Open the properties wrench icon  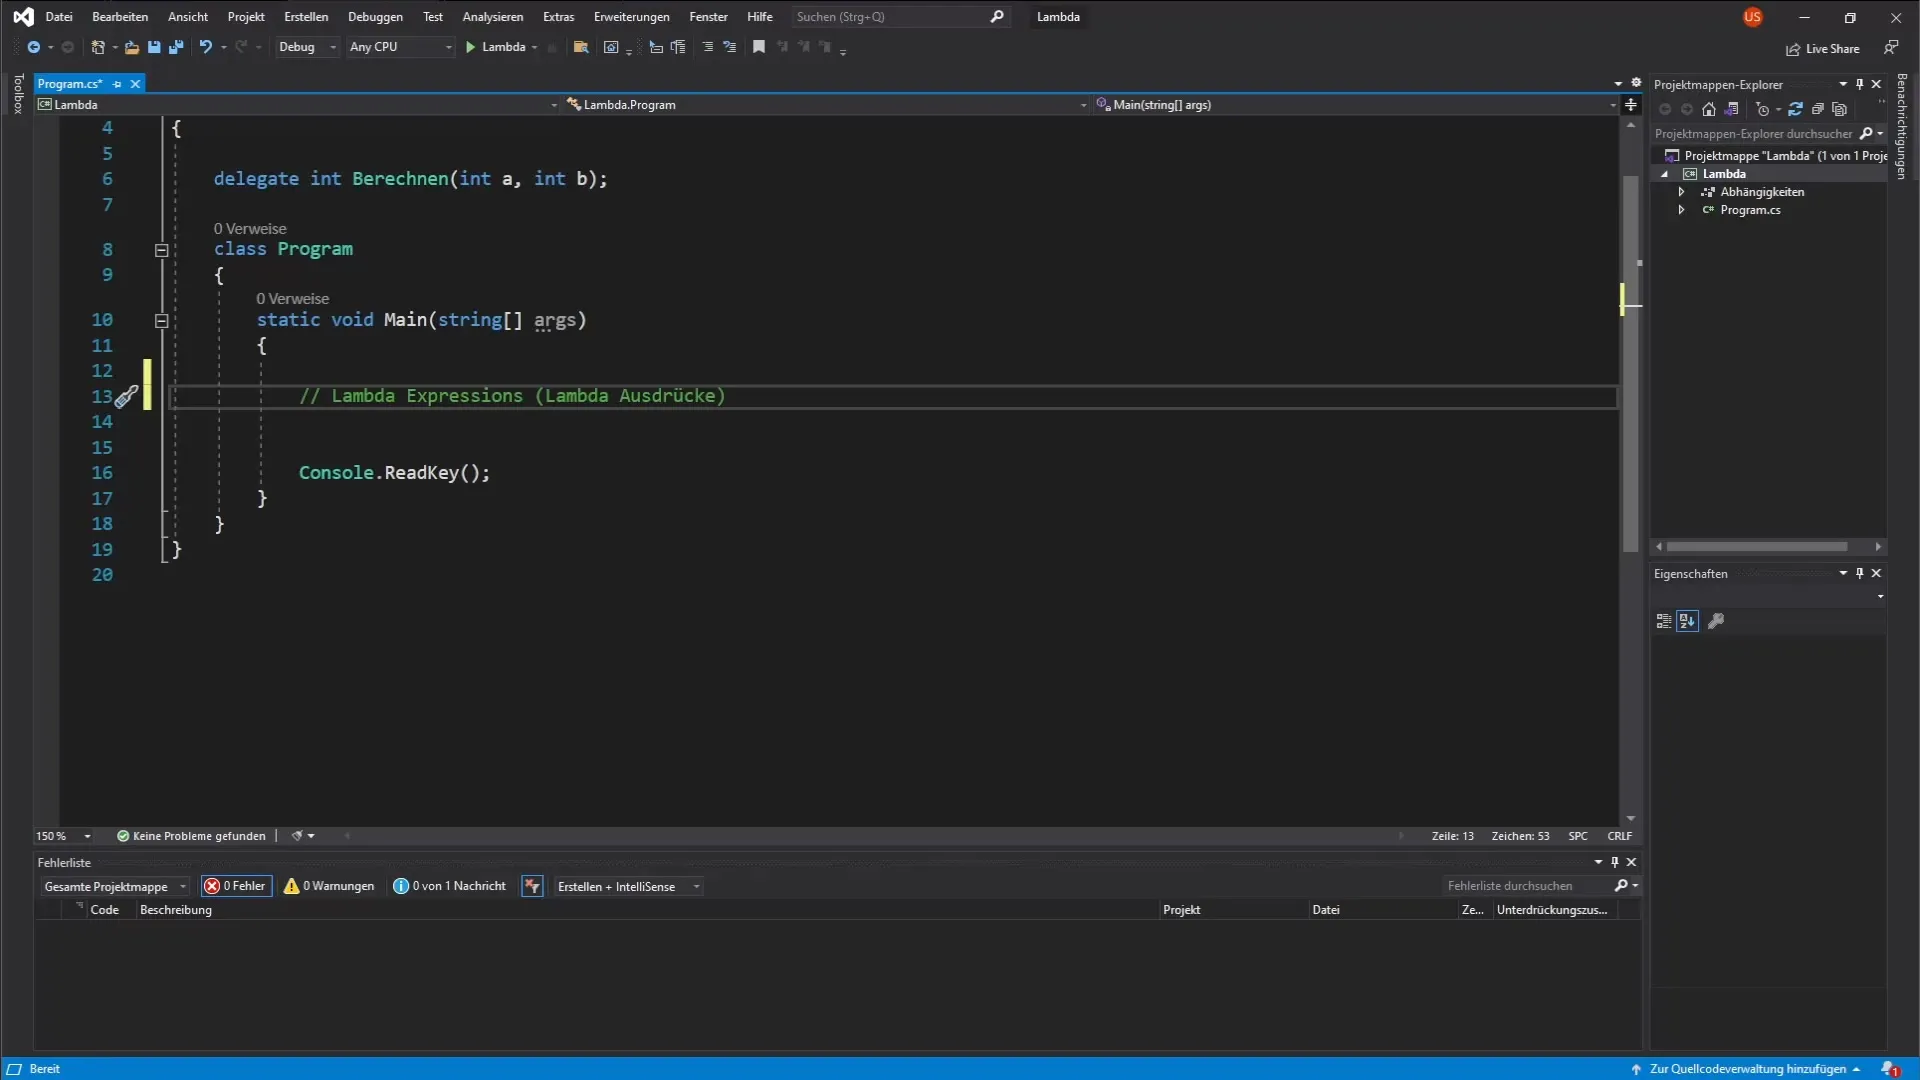[x=1716, y=621]
